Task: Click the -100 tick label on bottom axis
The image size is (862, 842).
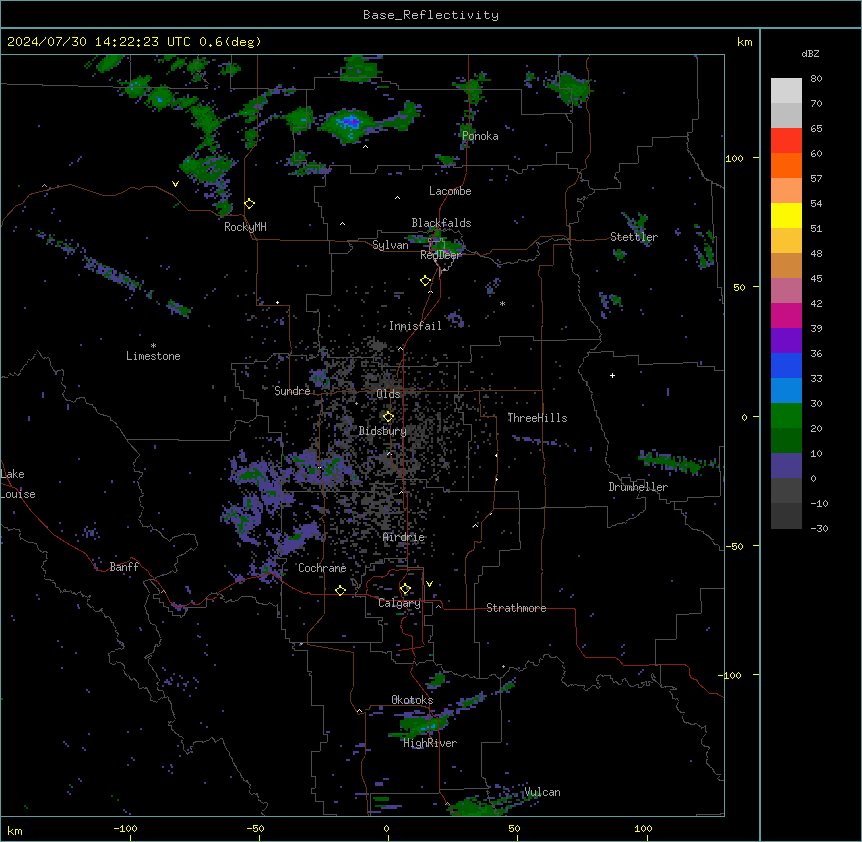Action: click(125, 828)
